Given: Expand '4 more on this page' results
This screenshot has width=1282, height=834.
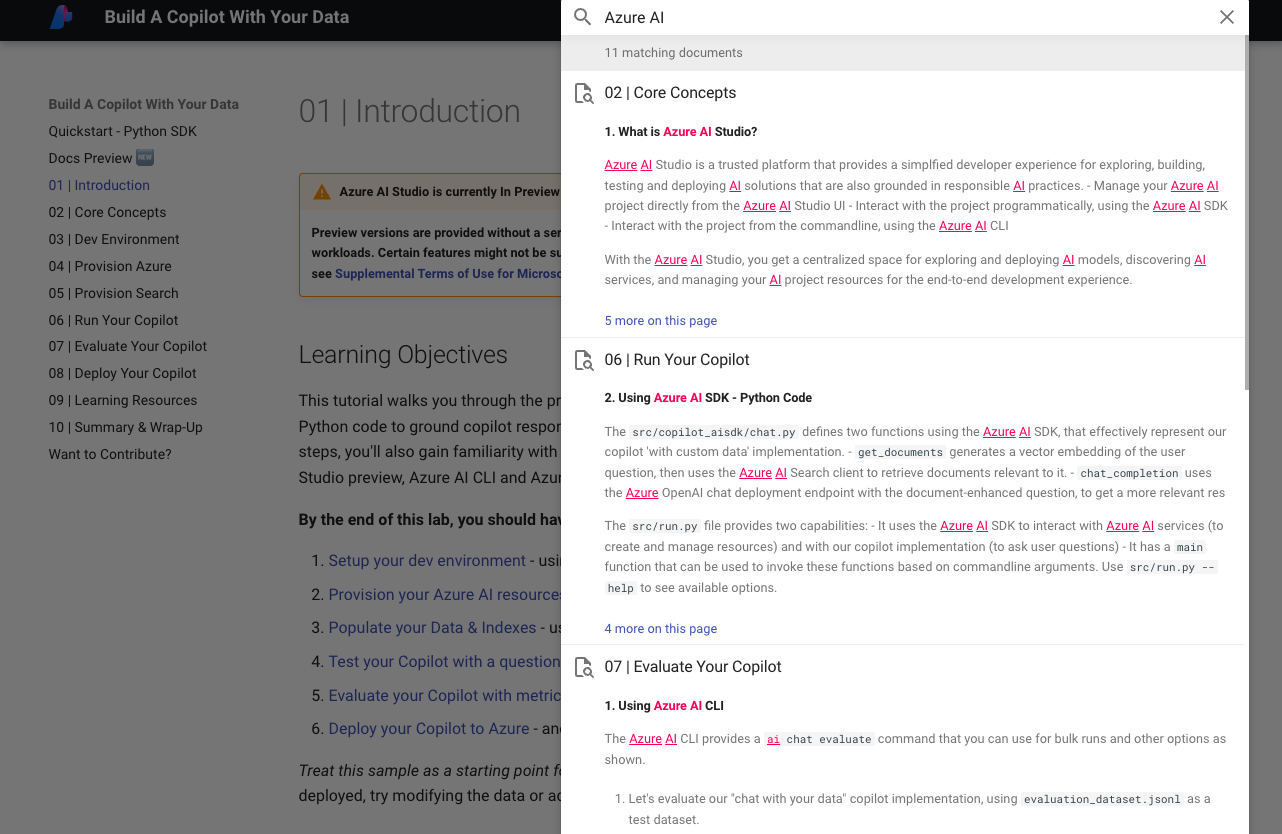Looking at the screenshot, I should (661, 629).
